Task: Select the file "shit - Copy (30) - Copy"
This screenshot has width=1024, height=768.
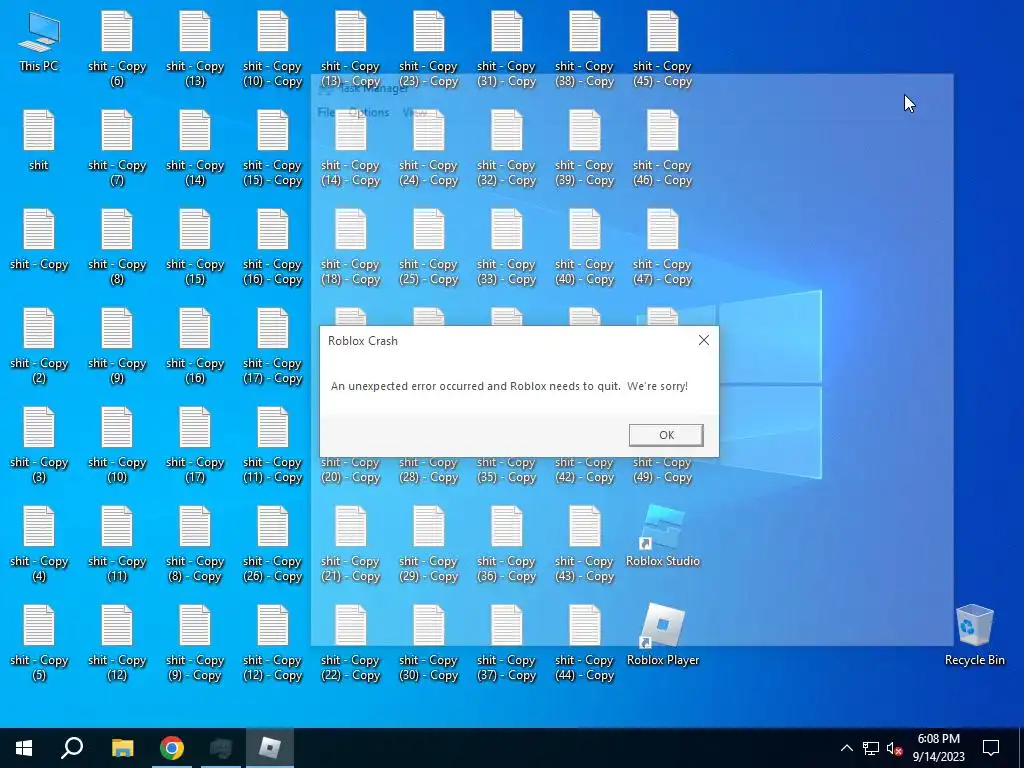Action: [428, 643]
